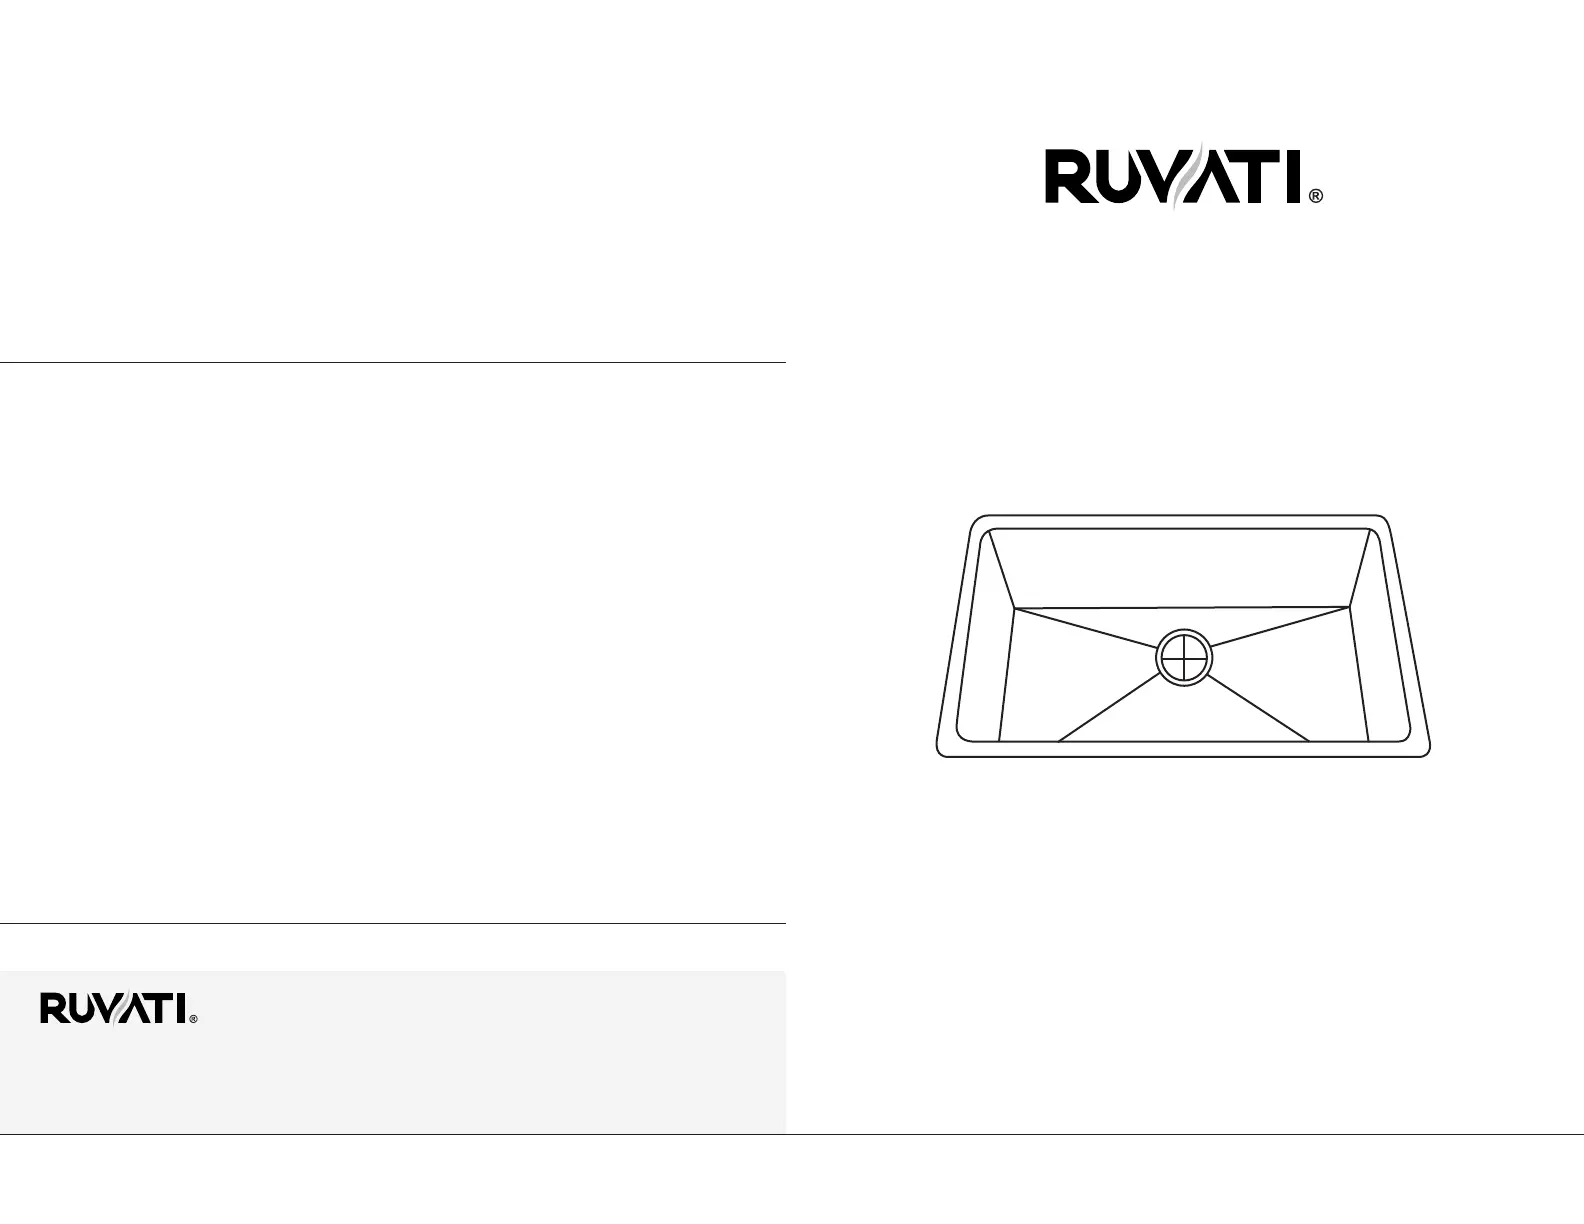The image size is (1584, 1224).
Task: Click the swoosh in the small footer logo
Action: [x=118, y=1008]
